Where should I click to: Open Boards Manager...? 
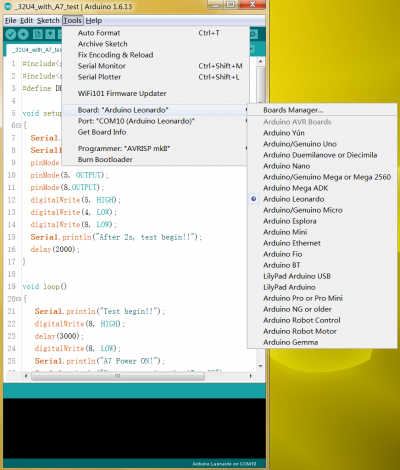pos(322,110)
